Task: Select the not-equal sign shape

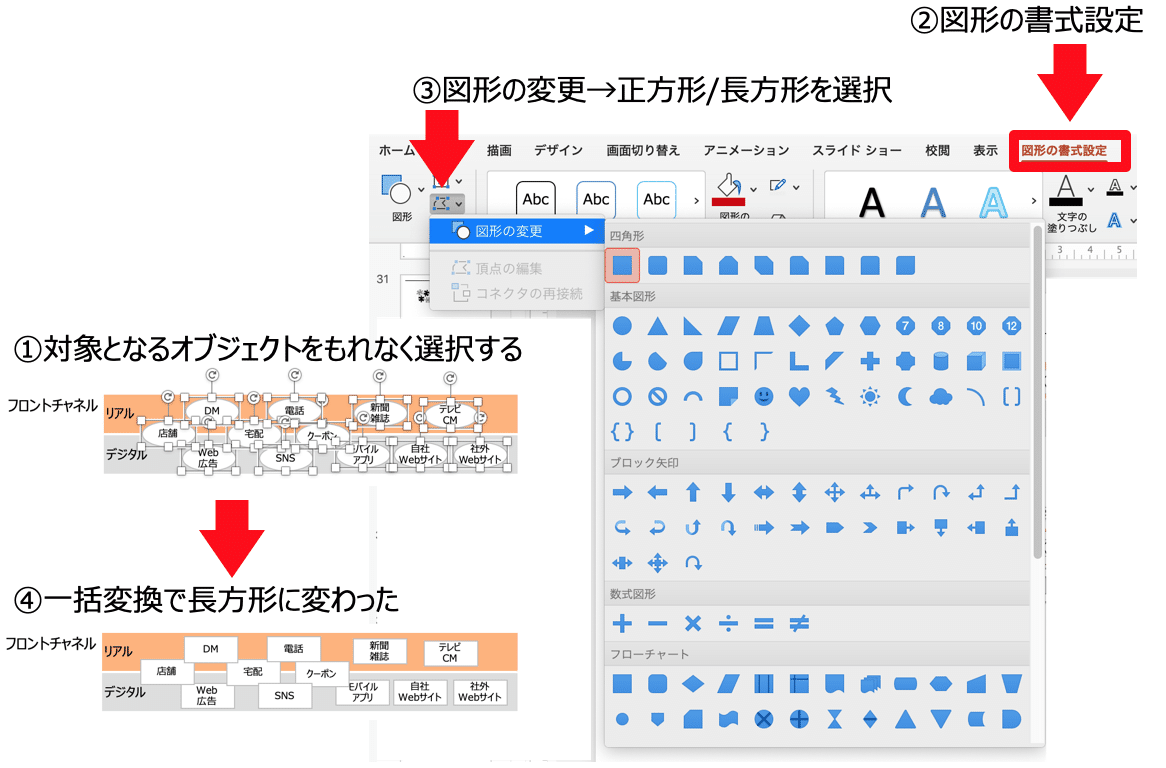Action: [x=798, y=623]
